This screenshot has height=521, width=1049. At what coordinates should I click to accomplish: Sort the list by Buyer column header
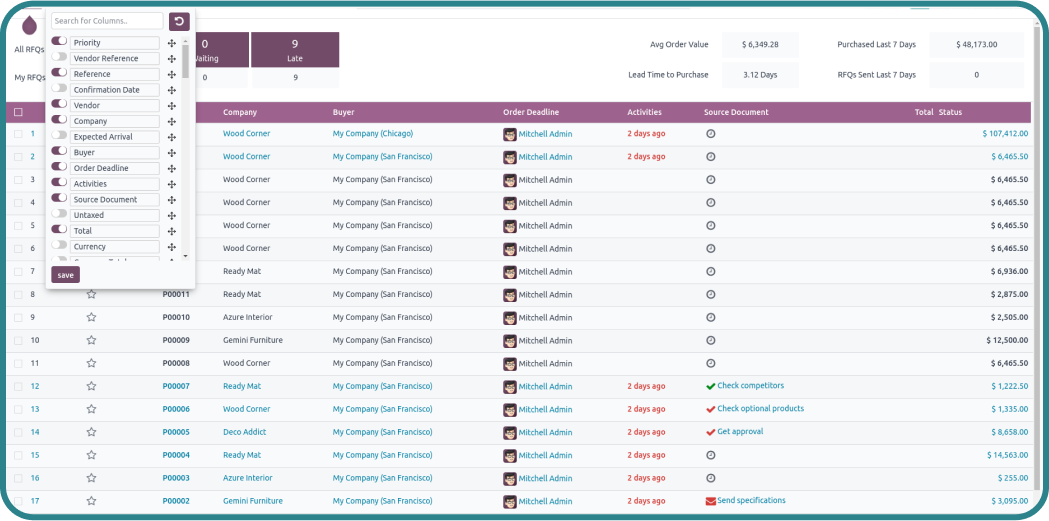tap(343, 112)
